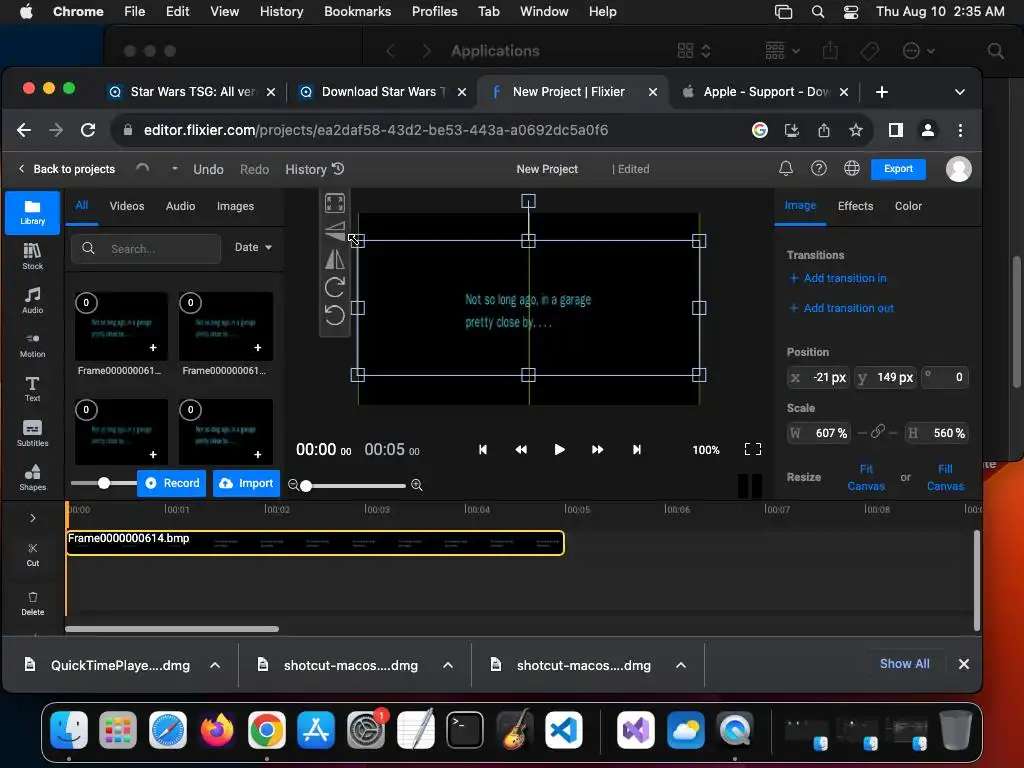Adjust the thumbnail size slider
Image resolution: width=1024 pixels, height=768 pixels.
pos(104,483)
